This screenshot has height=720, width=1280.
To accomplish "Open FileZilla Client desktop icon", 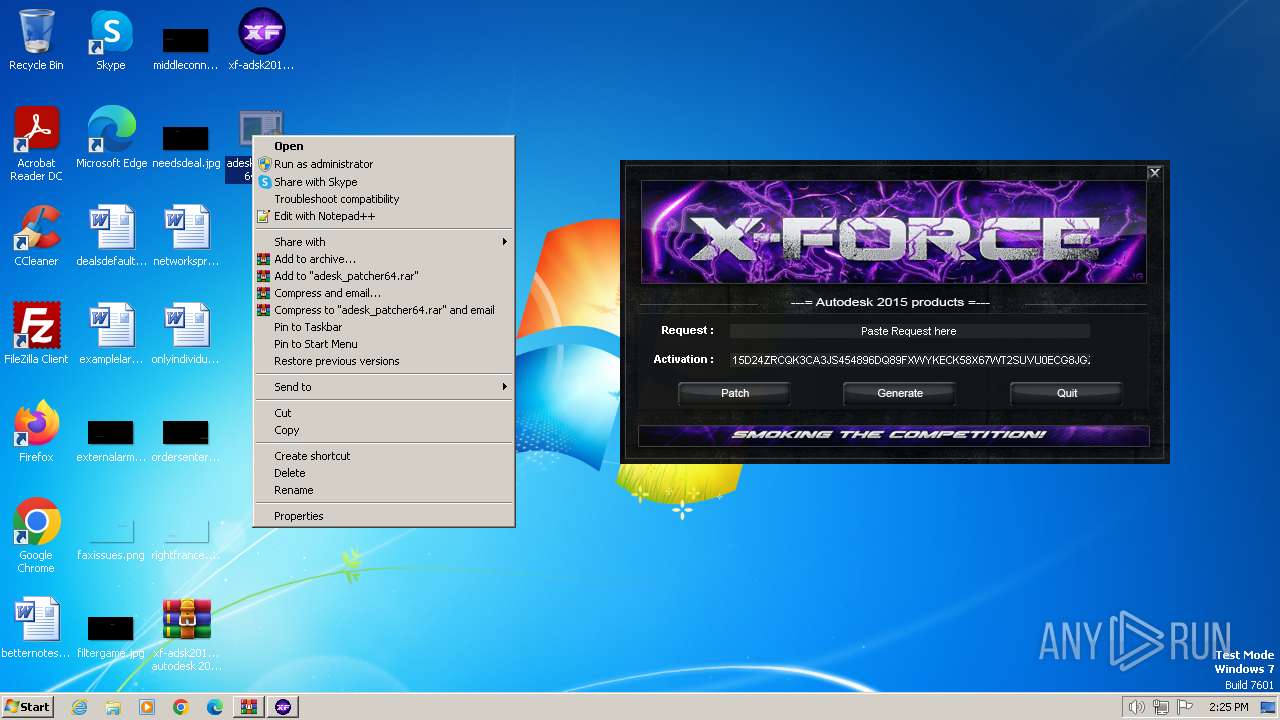I will (36, 334).
